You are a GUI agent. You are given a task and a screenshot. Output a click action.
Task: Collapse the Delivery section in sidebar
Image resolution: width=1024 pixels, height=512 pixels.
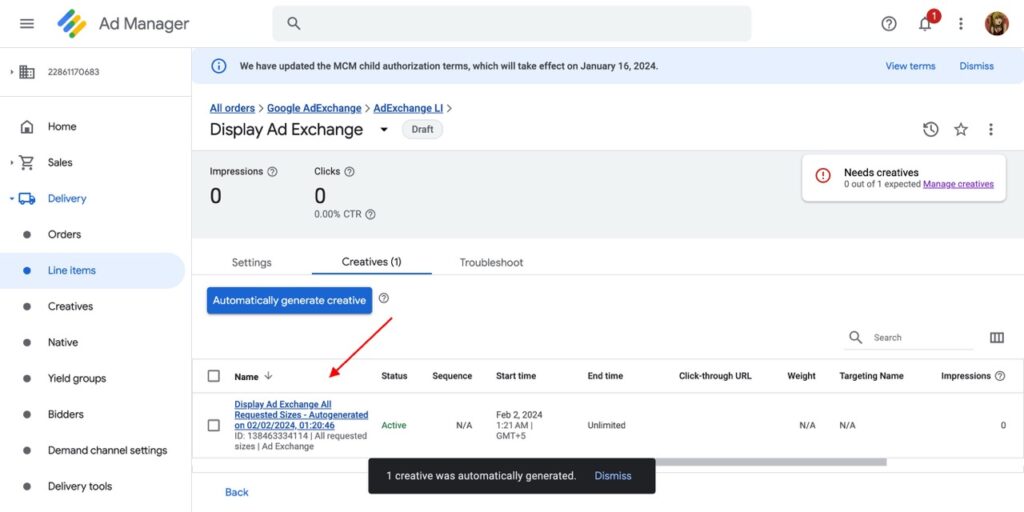(x=12, y=198)
